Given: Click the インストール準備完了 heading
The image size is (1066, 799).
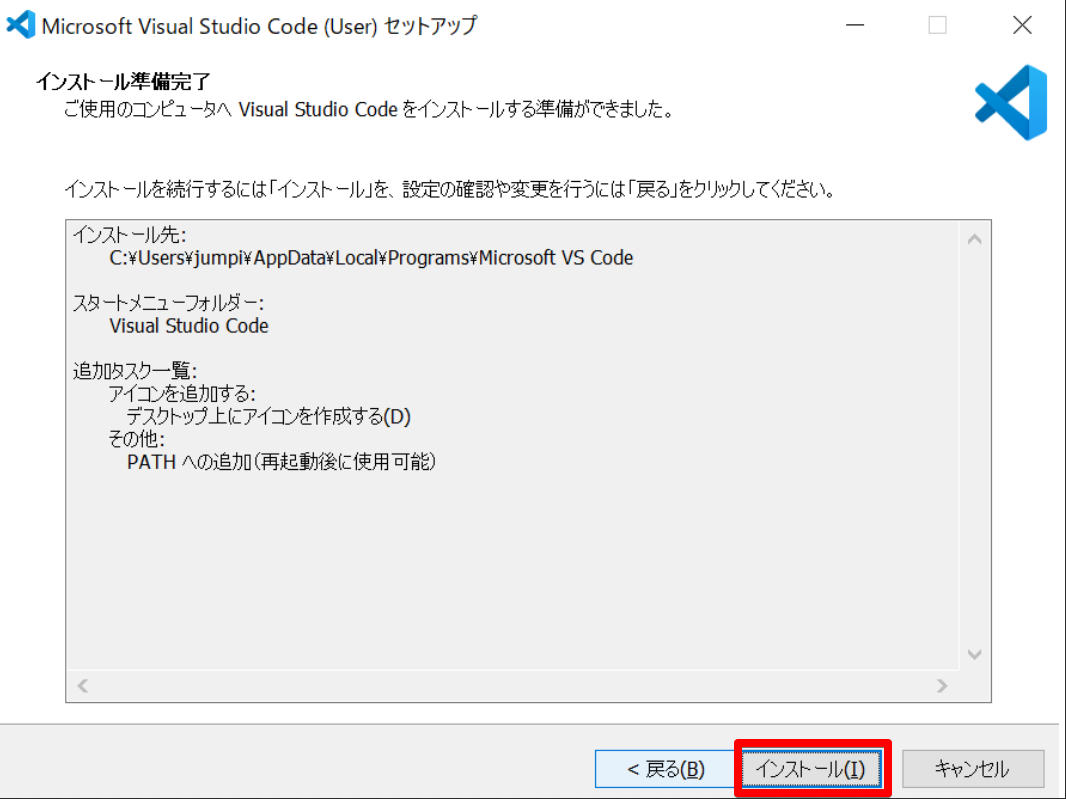Looking at the screenshot, I should click(123, 82).
